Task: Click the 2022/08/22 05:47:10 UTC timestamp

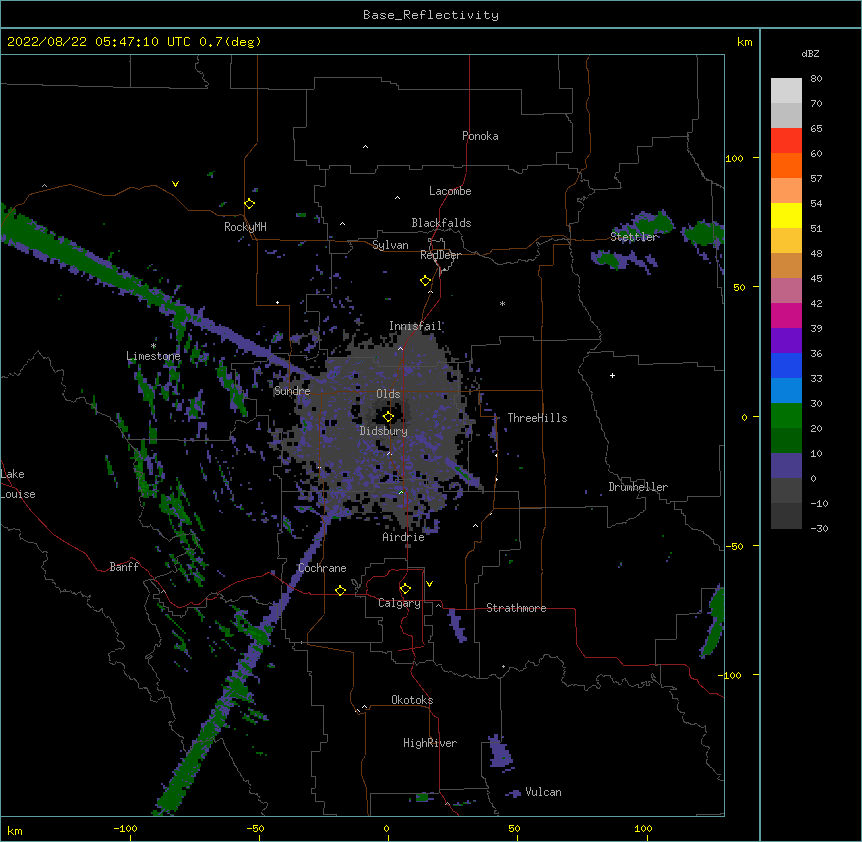Action: 98,42
